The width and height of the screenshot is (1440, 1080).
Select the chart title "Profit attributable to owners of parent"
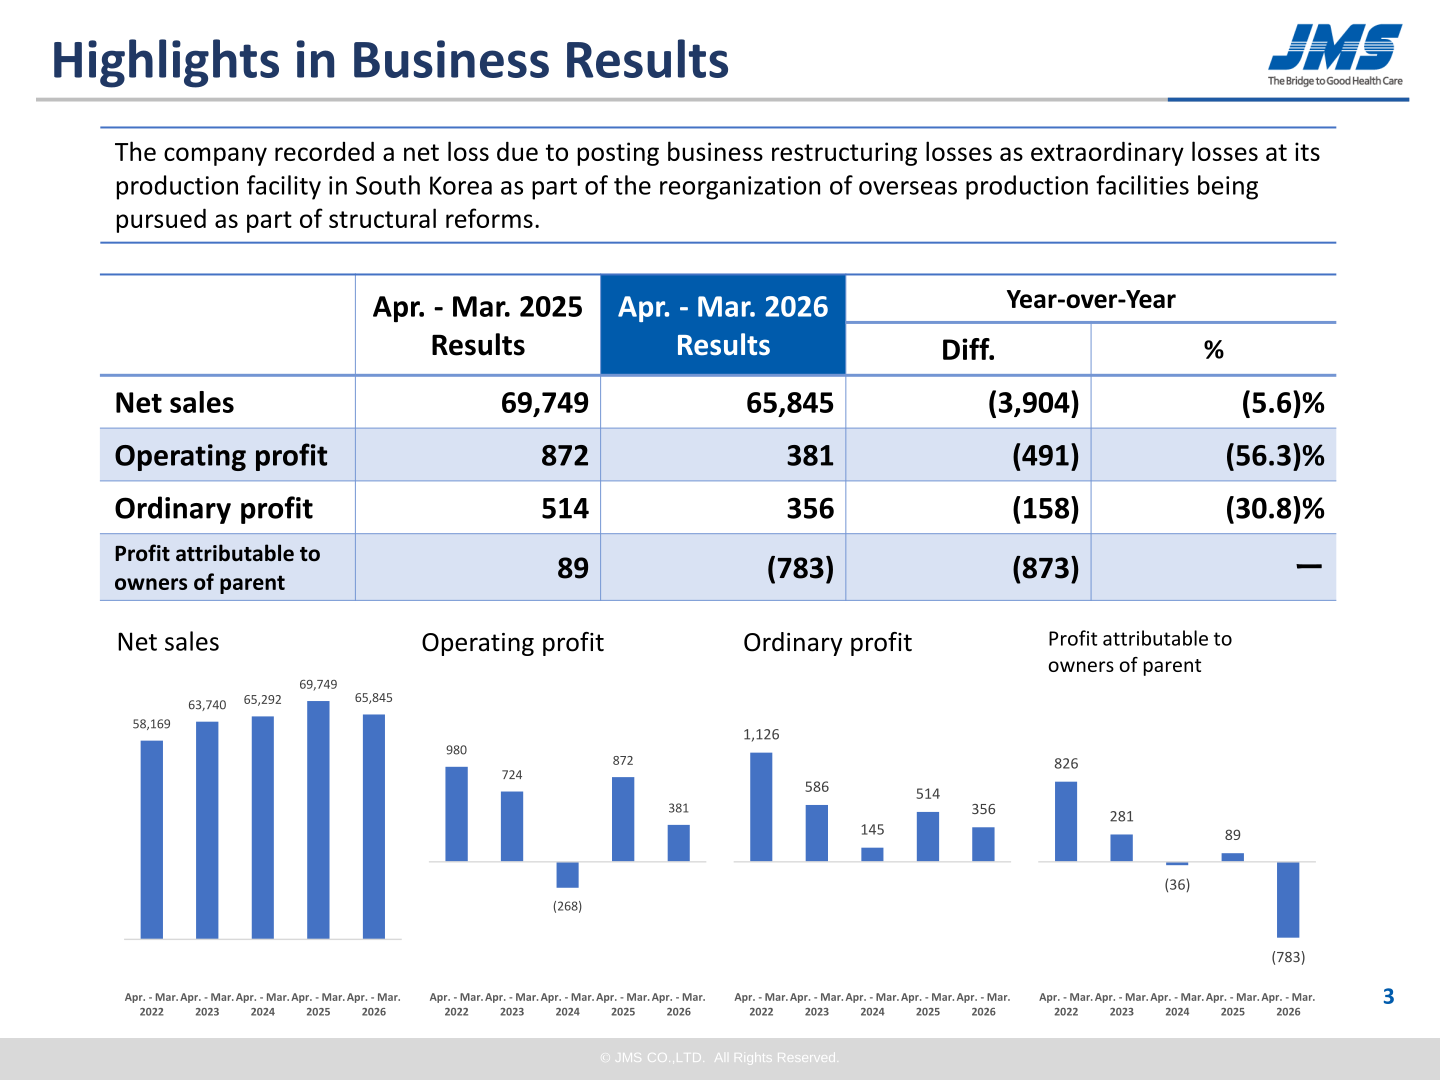point(1140,652)
